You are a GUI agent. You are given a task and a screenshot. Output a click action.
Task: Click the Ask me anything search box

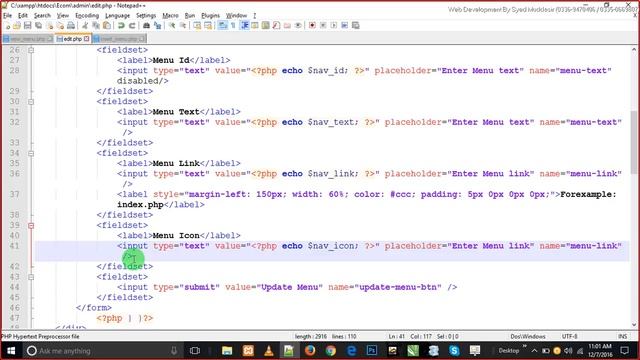102,351
